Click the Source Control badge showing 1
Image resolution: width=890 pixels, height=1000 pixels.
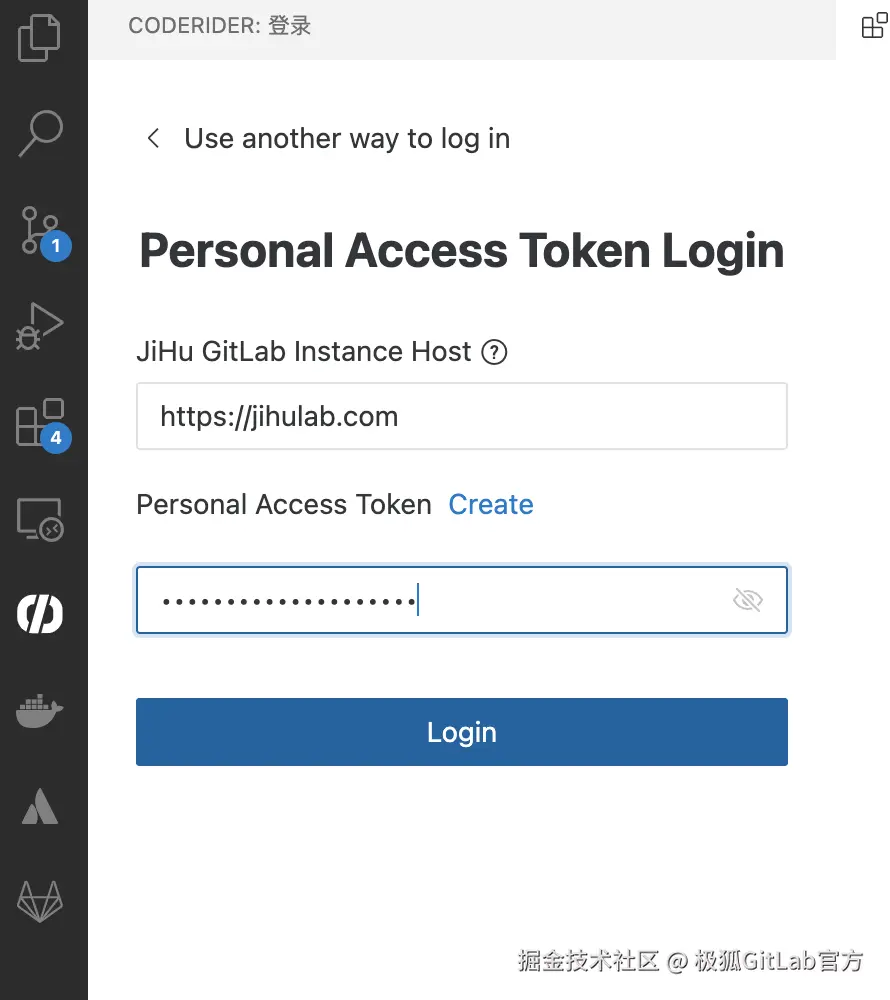click(56, 245)
